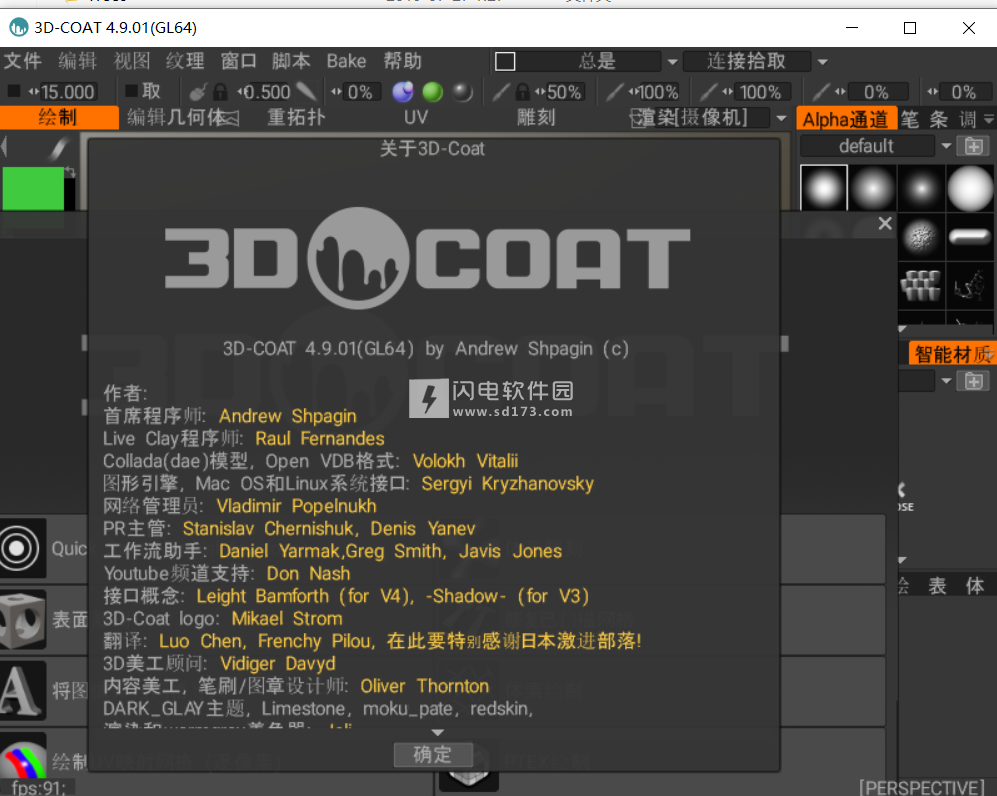Viewport: 997px width, 796px height.
Task: Open the 脚本 menu
Action: [x=291, y=61]
